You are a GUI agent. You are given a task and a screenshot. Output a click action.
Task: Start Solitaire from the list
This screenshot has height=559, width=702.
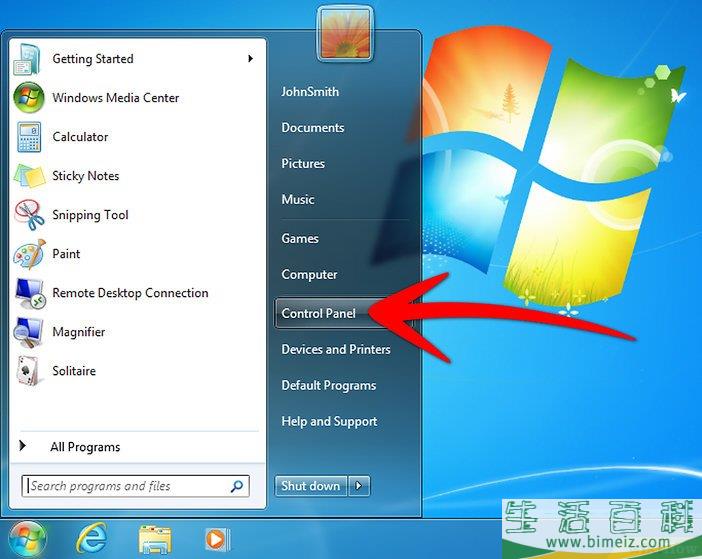[x=74, y=371]
